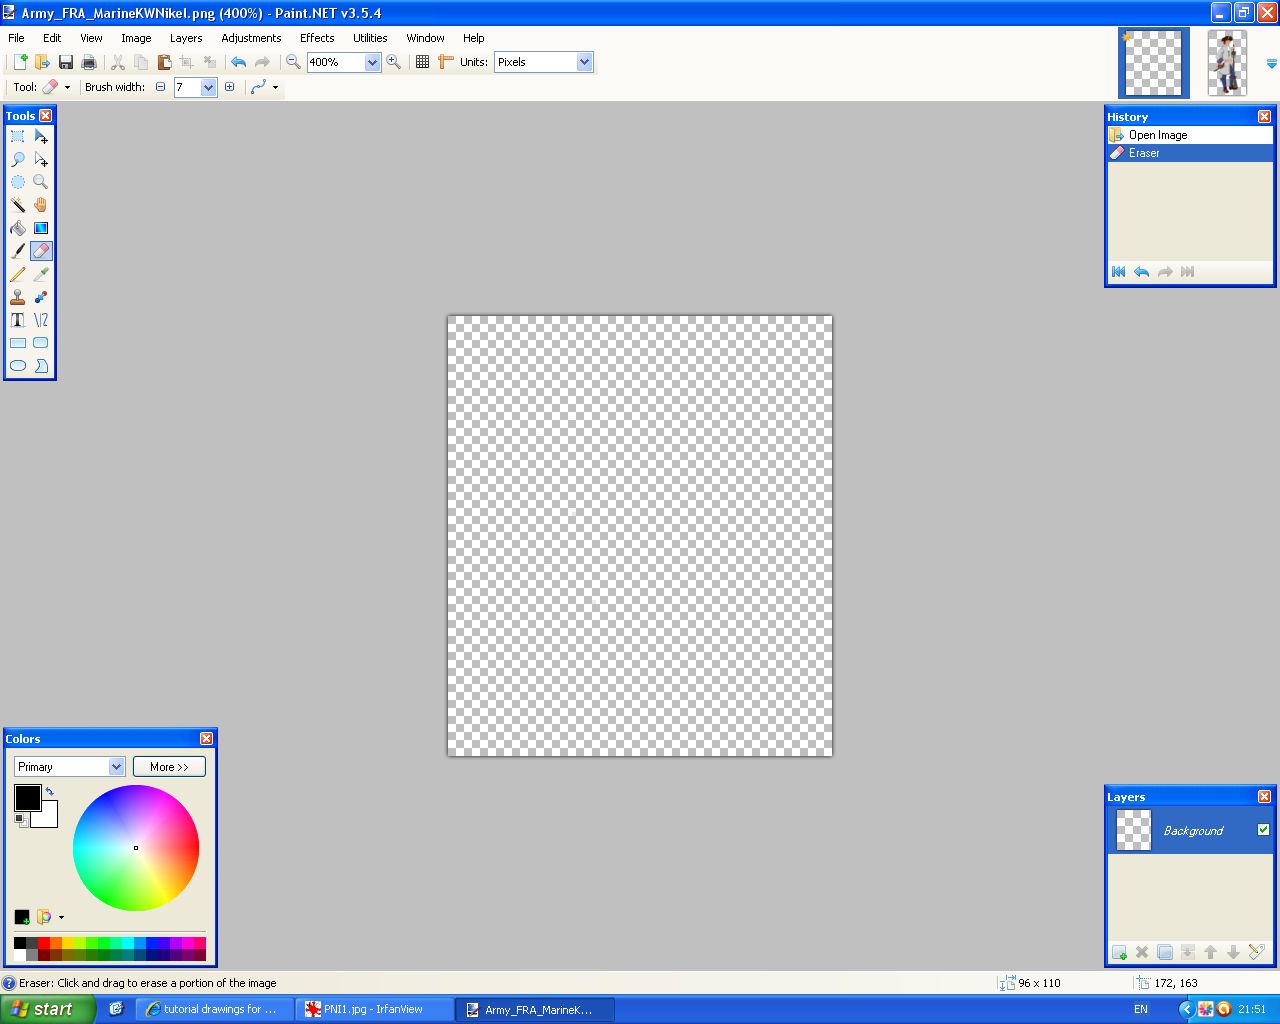The width and height of the screenshot is (1280, 1024).
Task: Toggle the pixel grid display
Action: [x=423, y=62]
